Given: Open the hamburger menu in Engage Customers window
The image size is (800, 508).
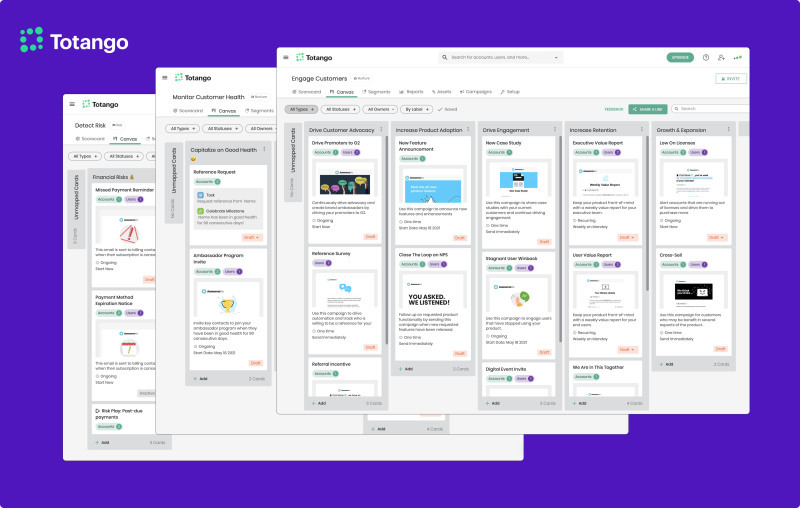Looking at the screenshot, I should 286,58.
